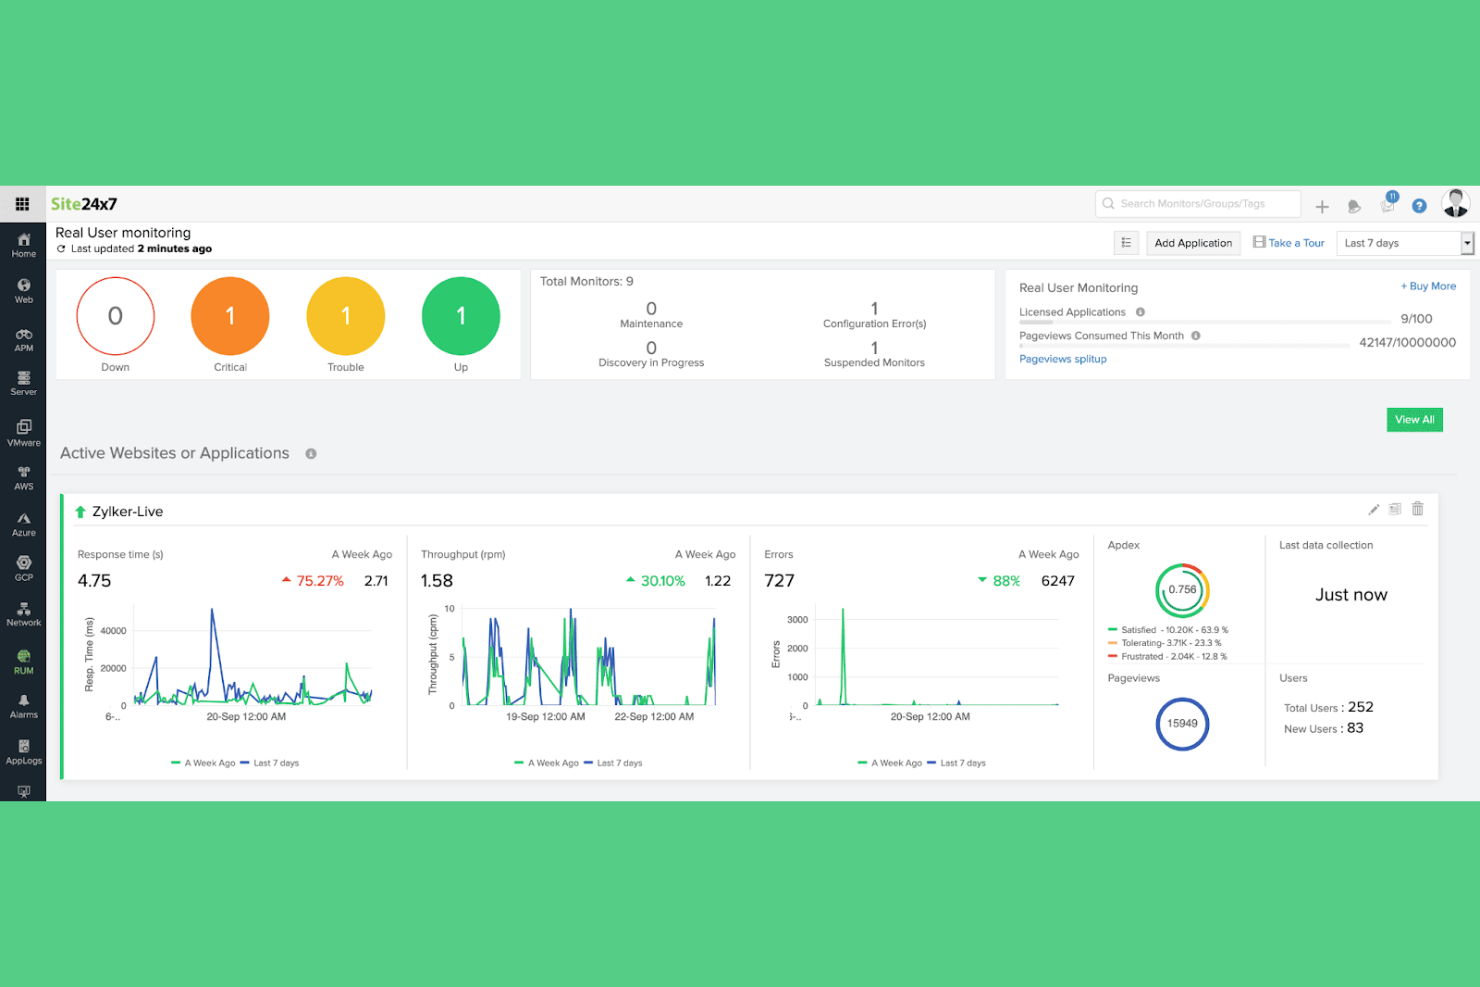Click the alarm bell icon in the header
Viewport: 1480px width, 987px height.
click(1354, 206)
